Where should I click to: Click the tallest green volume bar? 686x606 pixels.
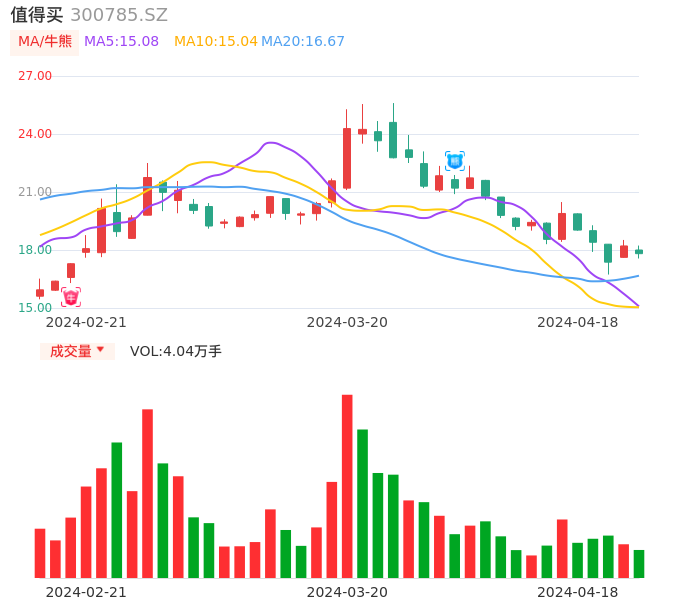[362, 503]
